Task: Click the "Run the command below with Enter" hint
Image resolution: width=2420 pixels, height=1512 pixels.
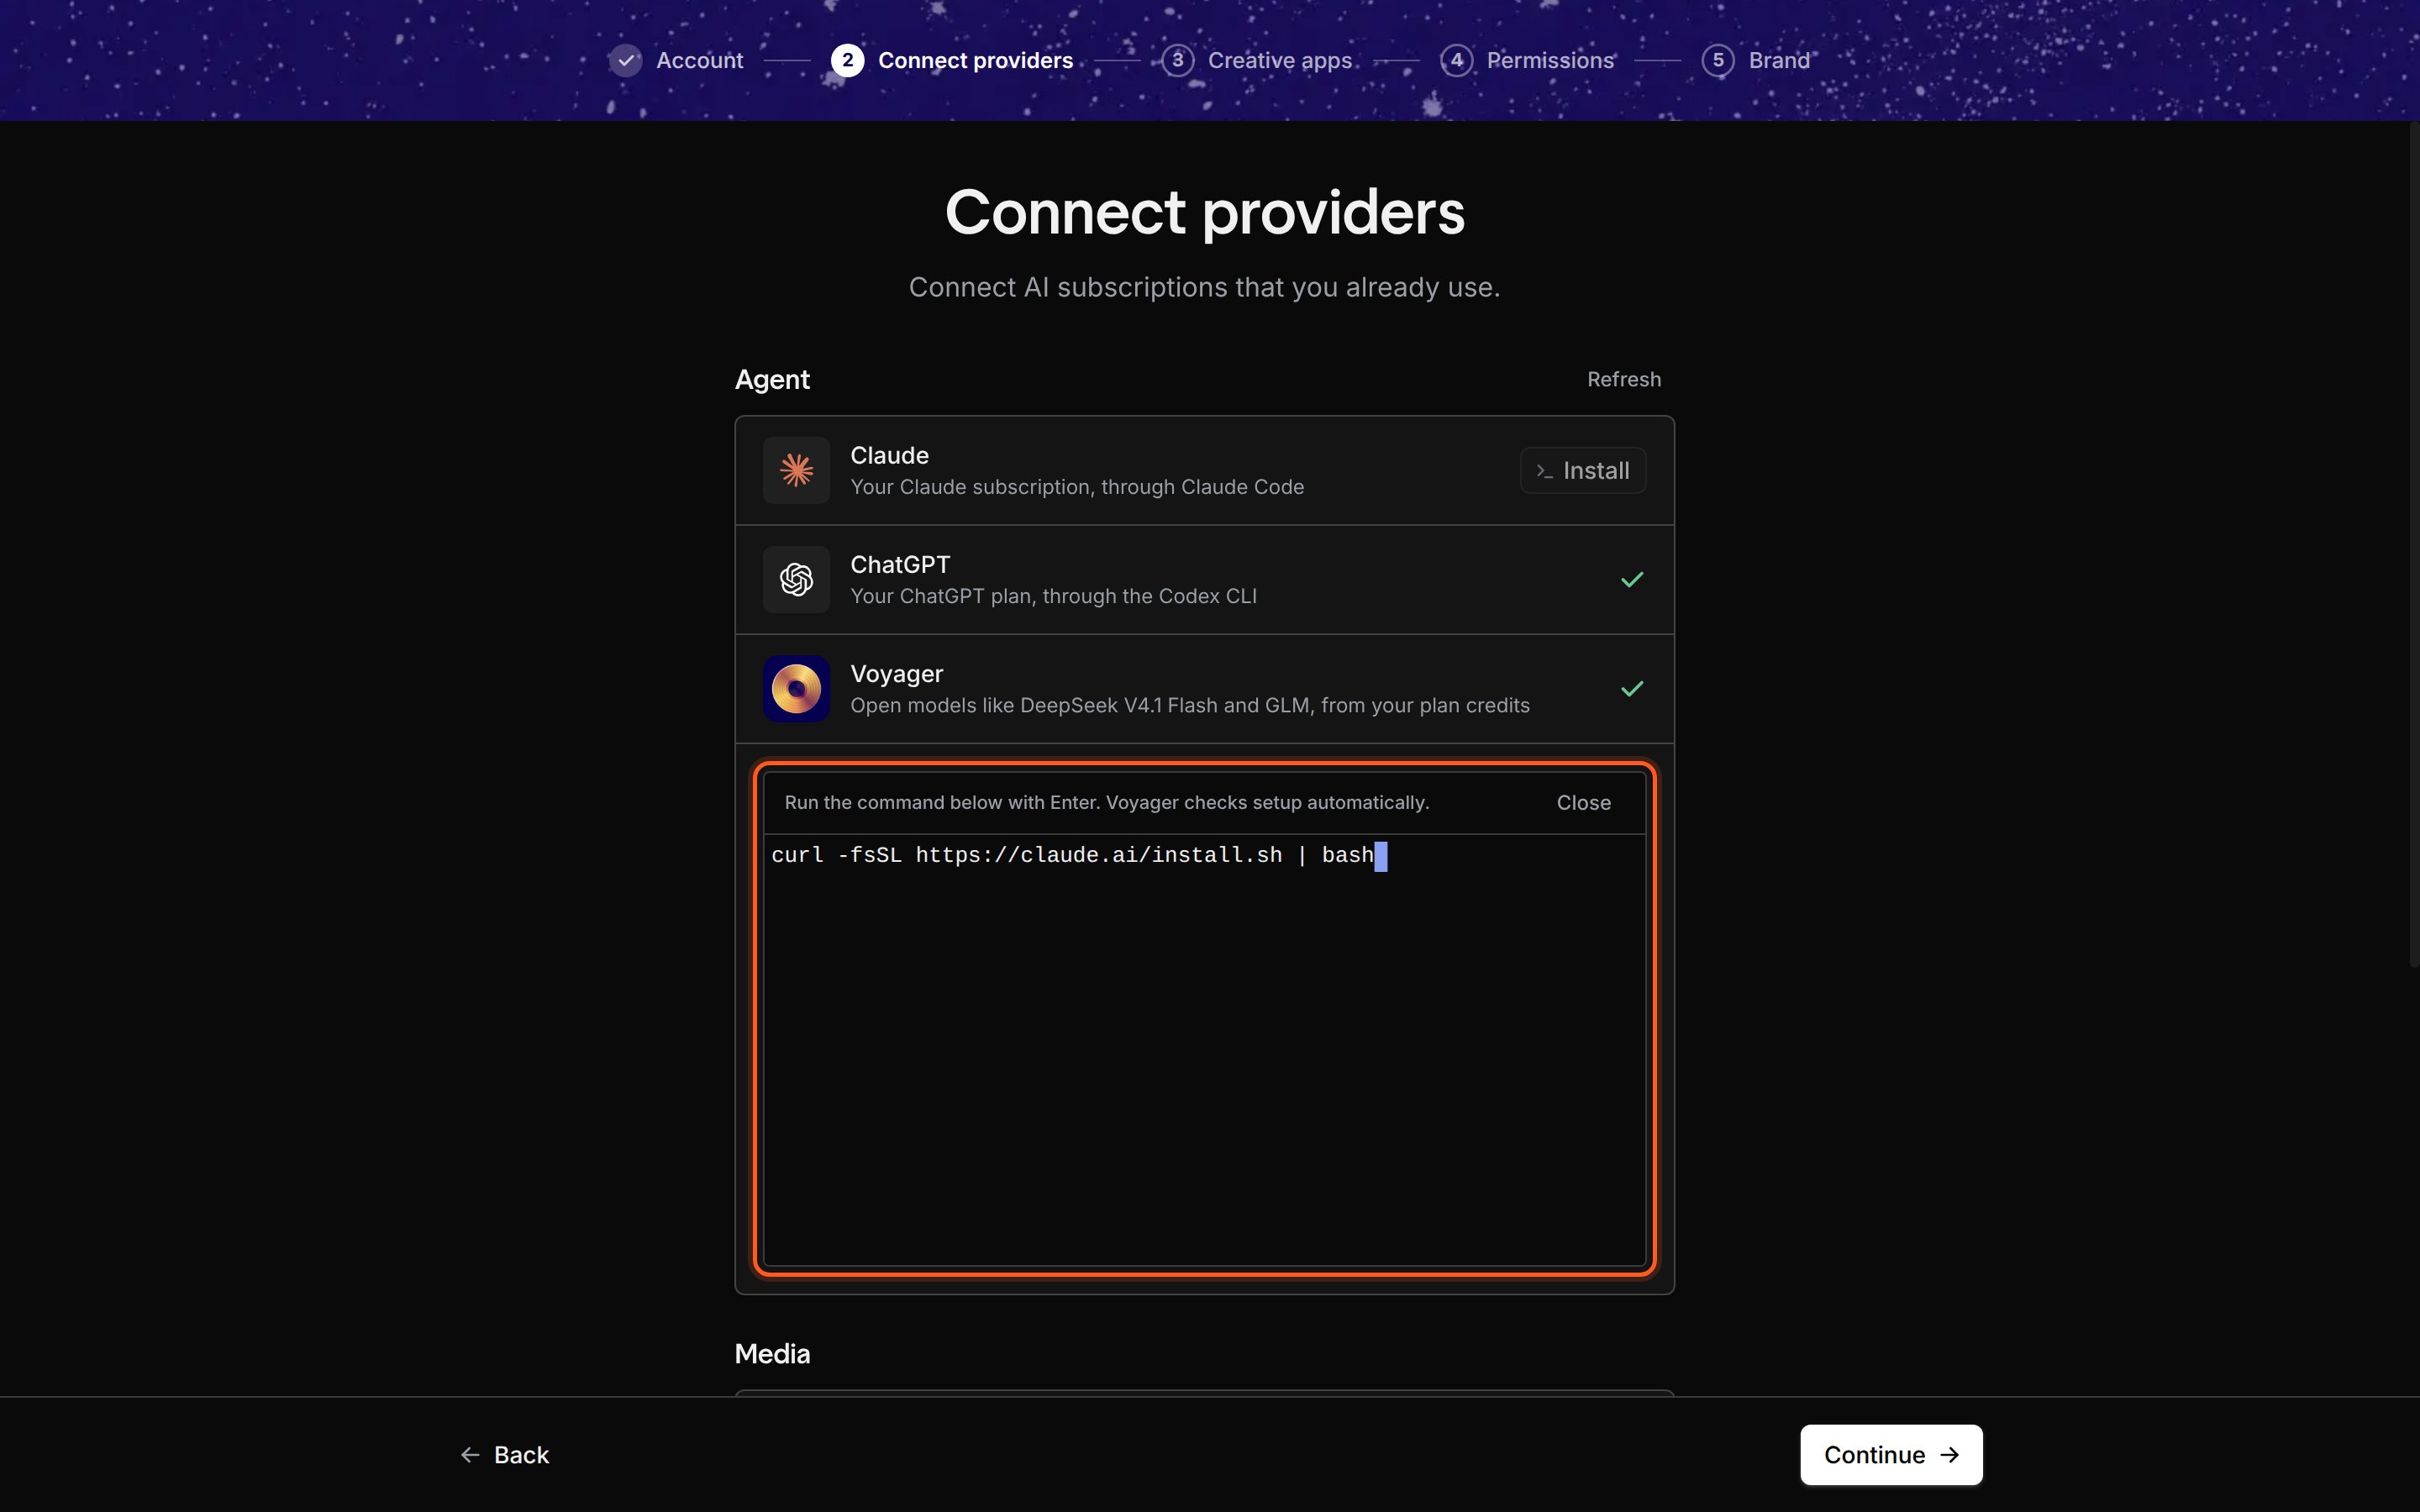Action: [x=1107, y=803]
